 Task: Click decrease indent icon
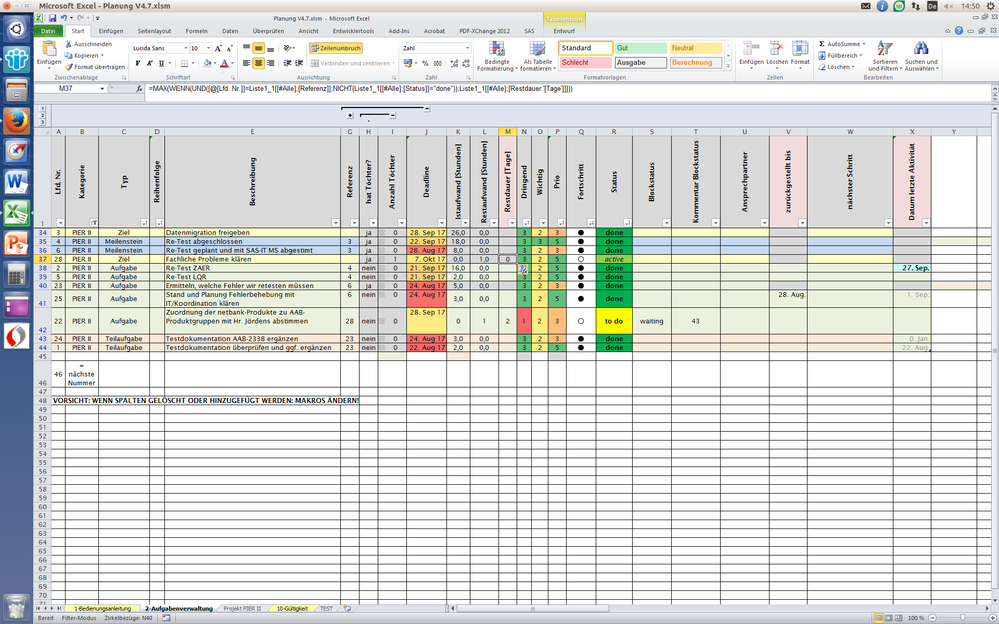[x=287, y=63]
